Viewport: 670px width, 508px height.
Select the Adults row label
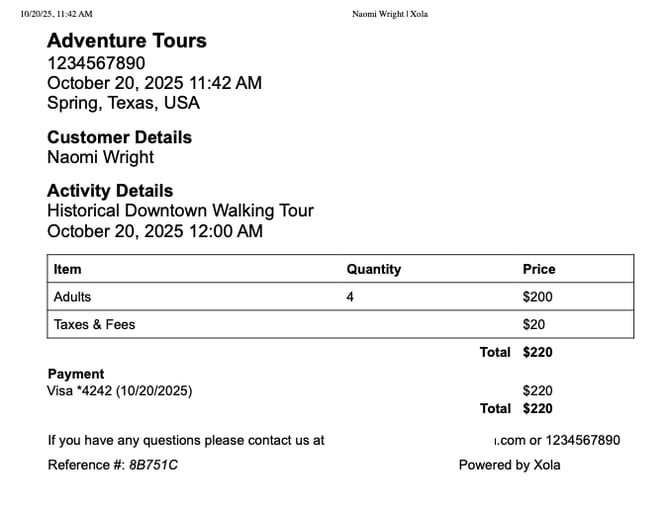72,297
